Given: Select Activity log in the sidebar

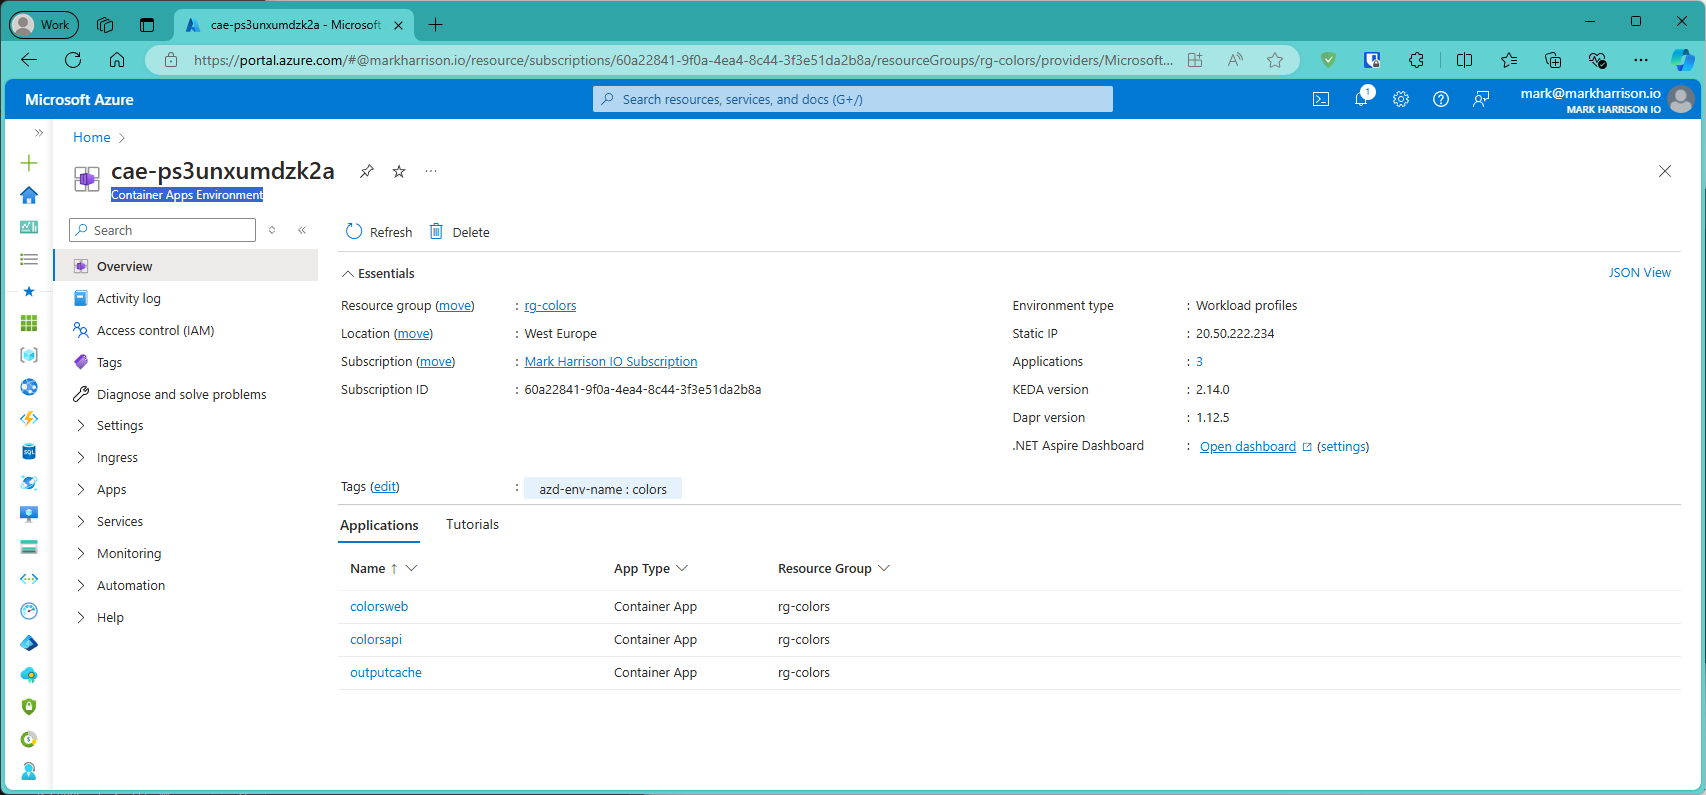Looking at the screenshot, I should click(128, 299).
